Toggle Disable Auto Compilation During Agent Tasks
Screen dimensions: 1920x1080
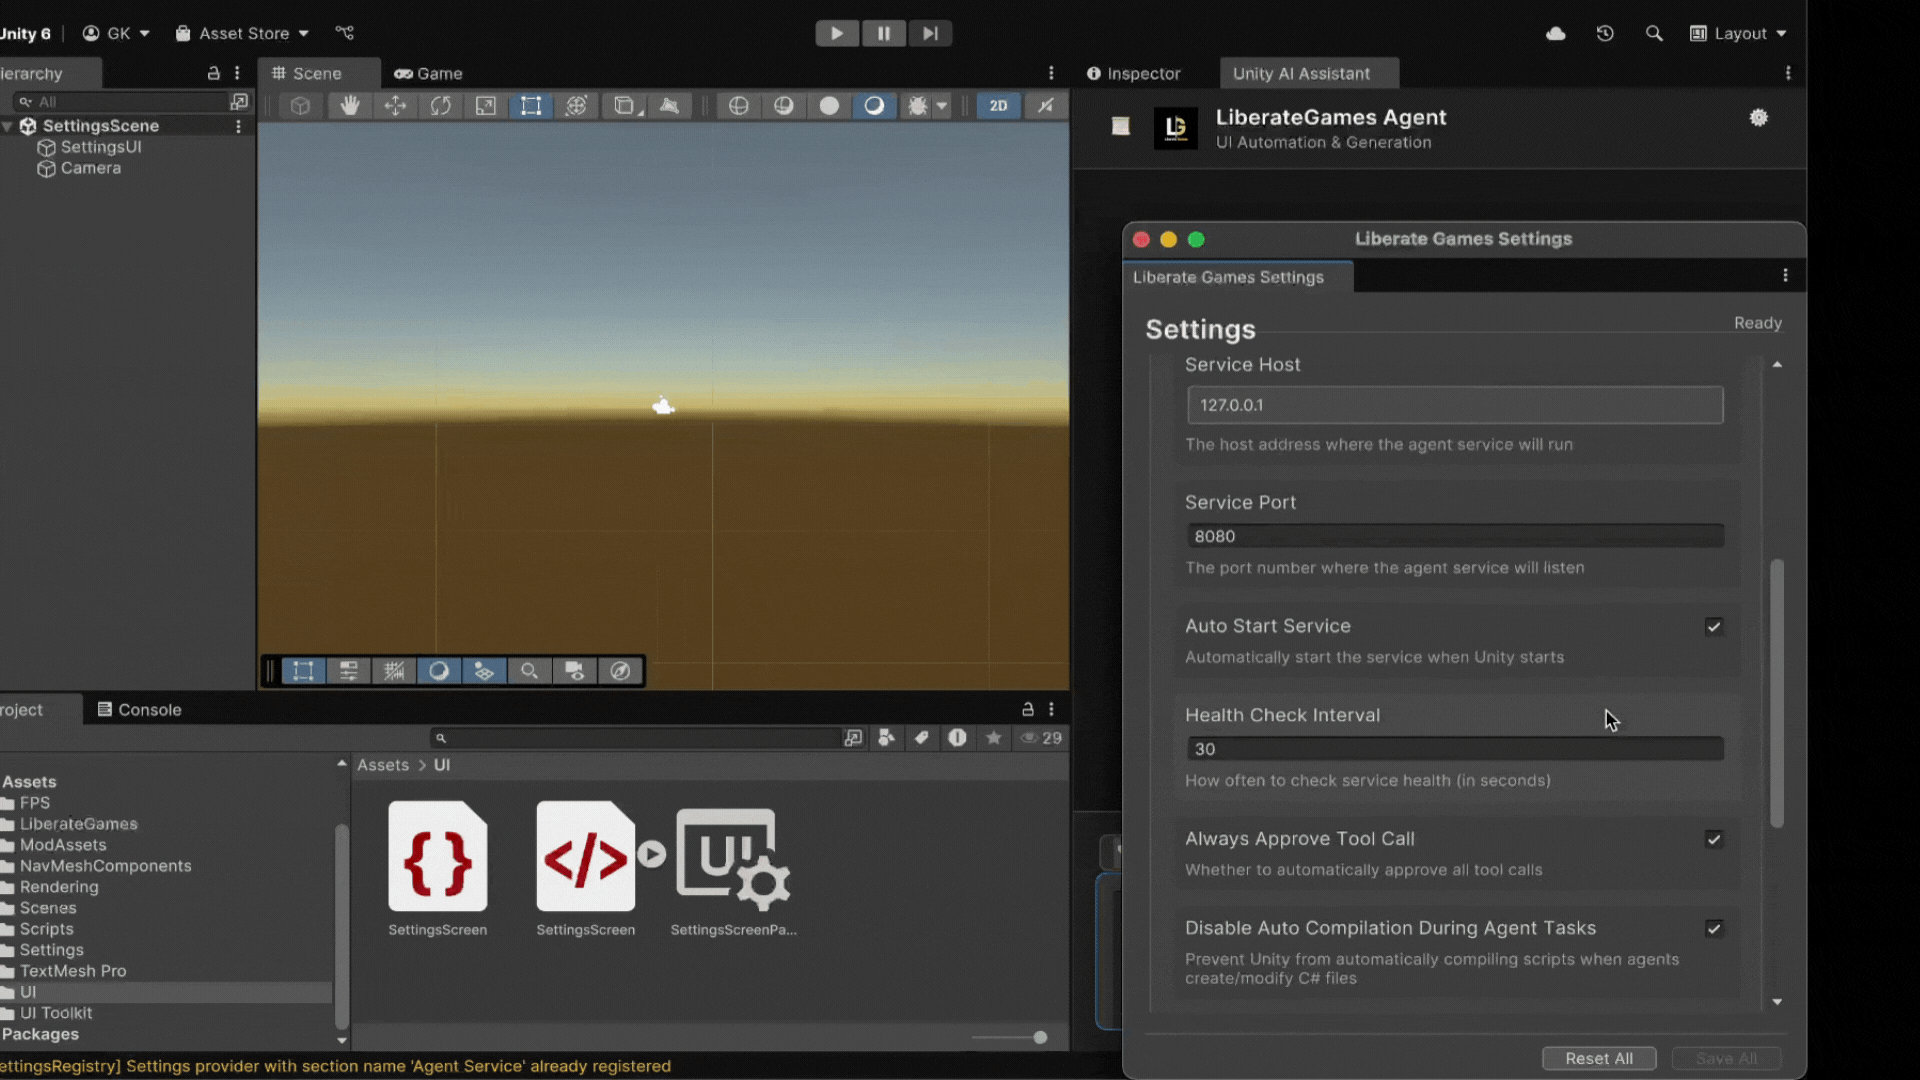click(x=1715, y=929)
